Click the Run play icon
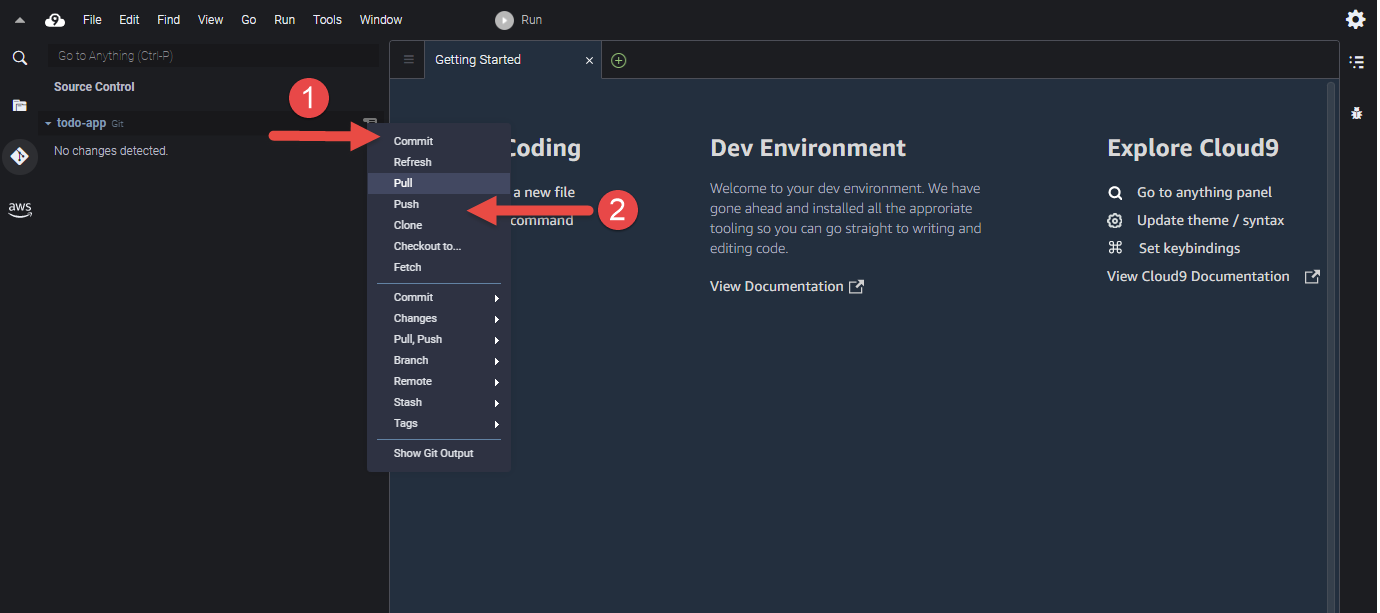 pos(504,20)
